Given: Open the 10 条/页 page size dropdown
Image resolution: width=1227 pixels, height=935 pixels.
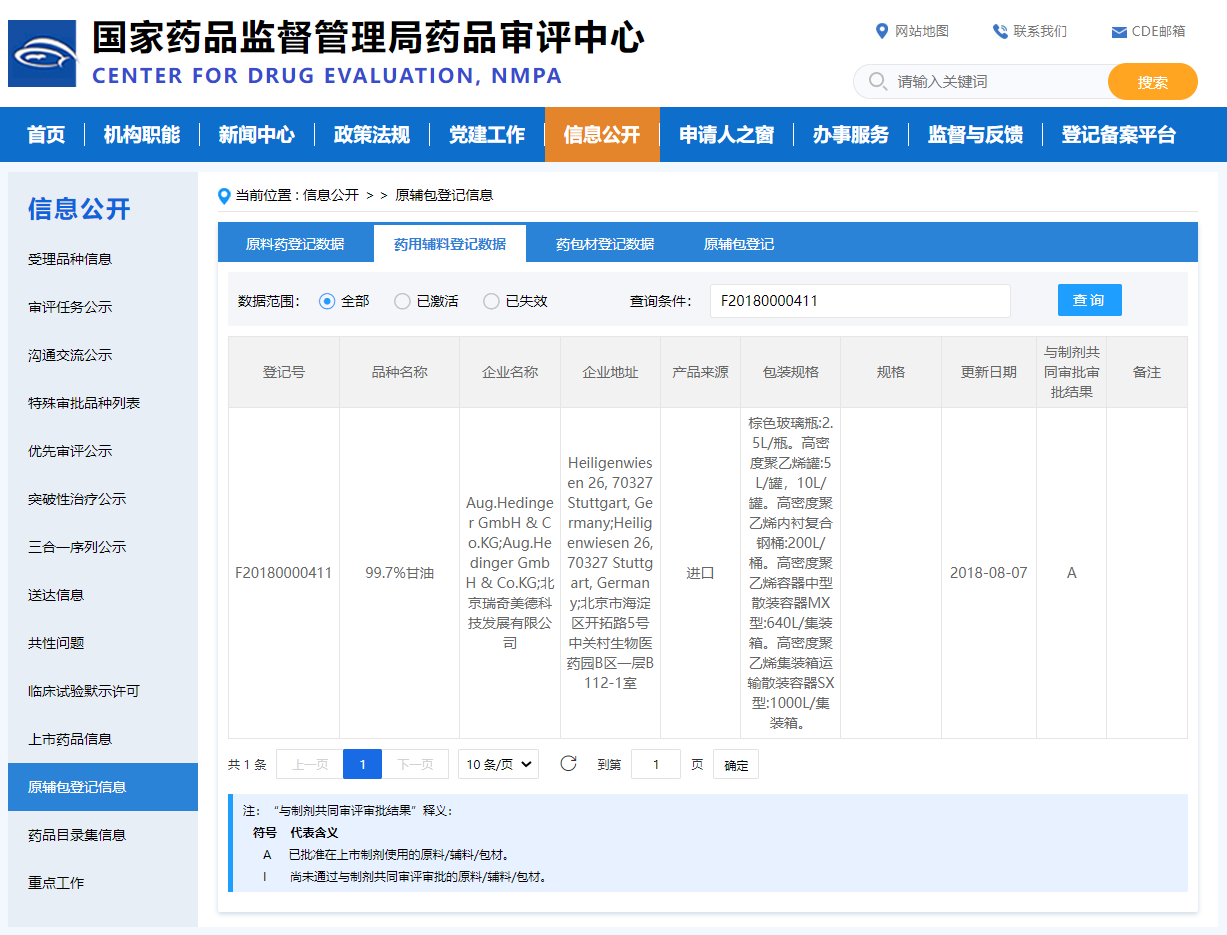Looking at the screenshot, I should coord(498,764).
